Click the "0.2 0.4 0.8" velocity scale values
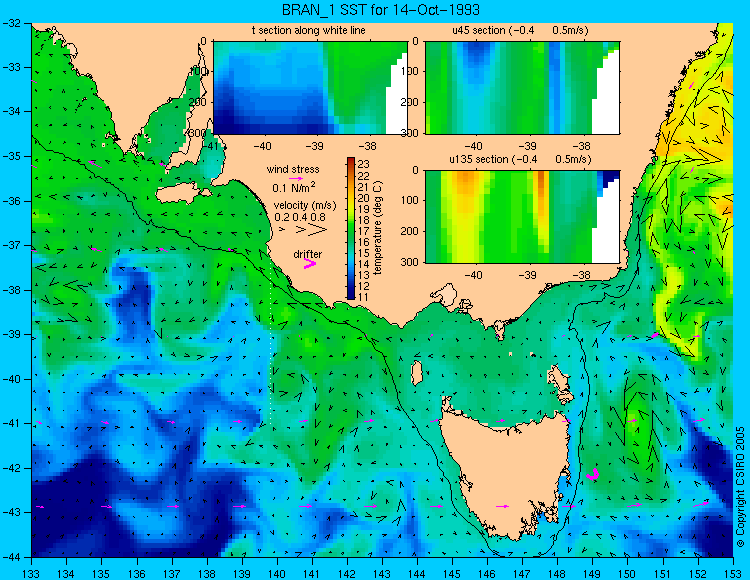 pos(300,217)
